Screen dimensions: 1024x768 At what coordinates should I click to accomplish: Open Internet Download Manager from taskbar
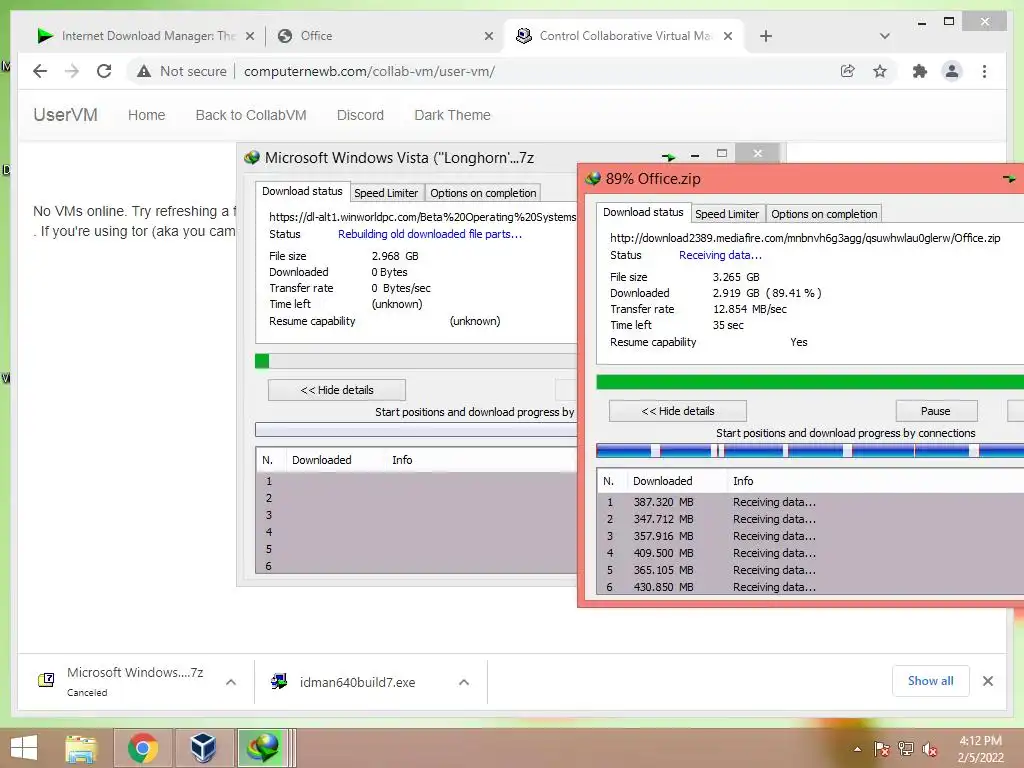(263, 748)
